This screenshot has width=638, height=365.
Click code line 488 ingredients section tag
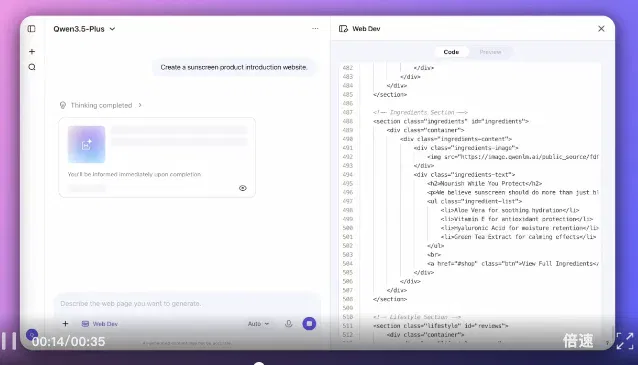coord(450,121)
